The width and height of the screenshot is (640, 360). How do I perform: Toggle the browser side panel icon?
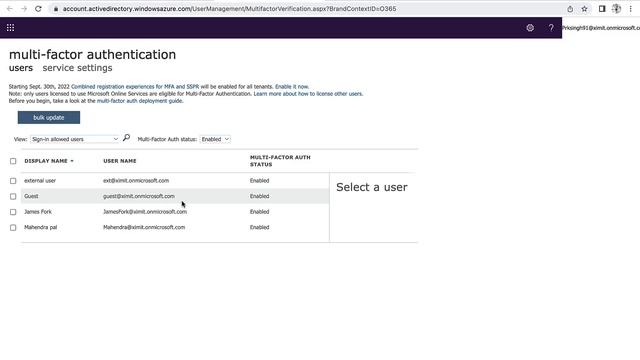[602, 9]
